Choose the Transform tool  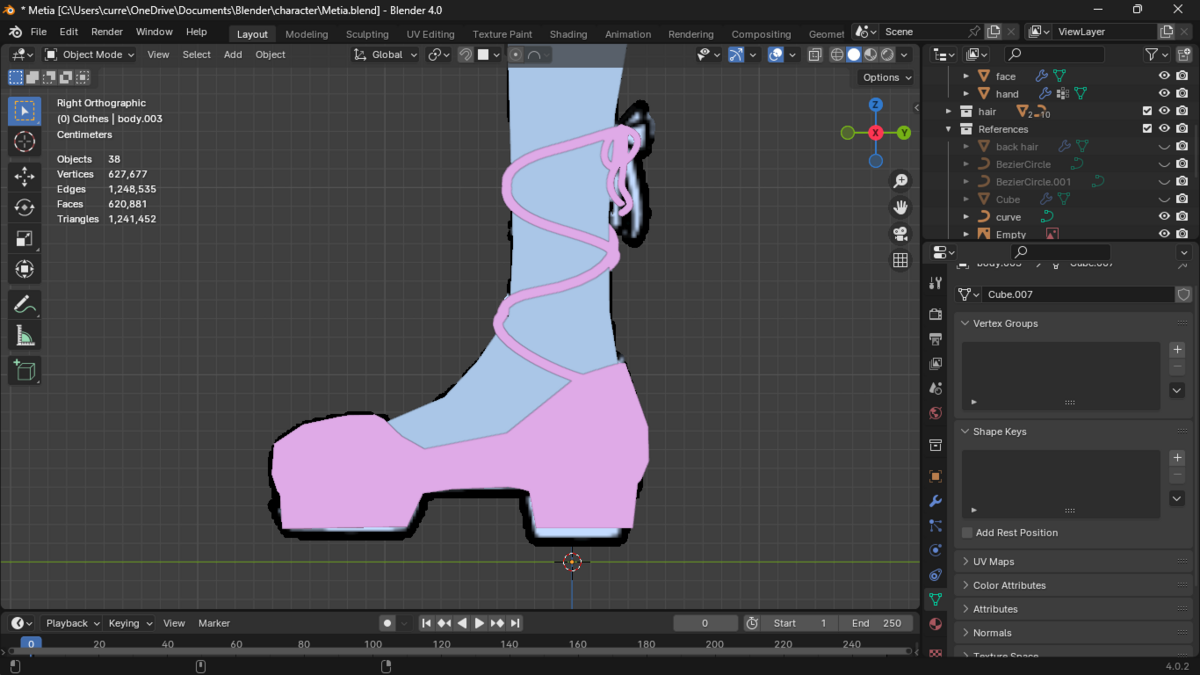25,269
